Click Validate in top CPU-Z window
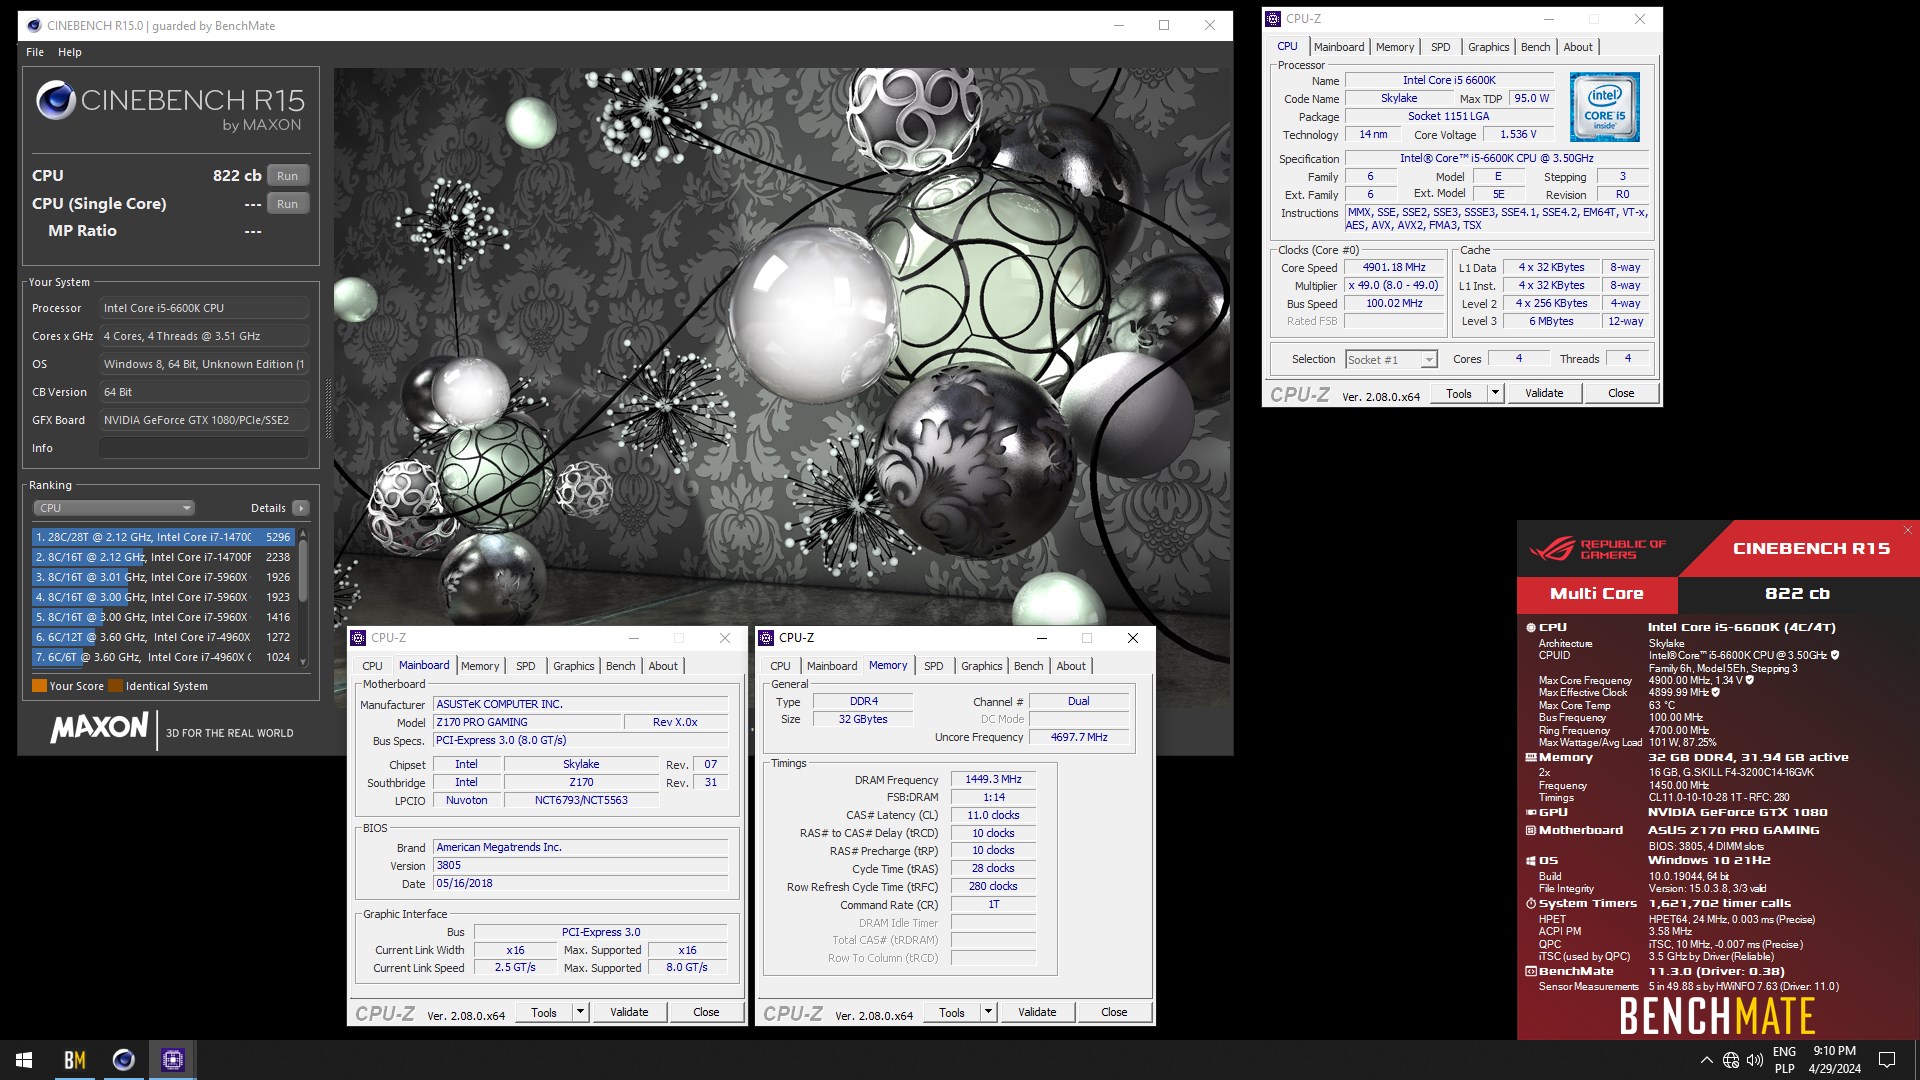 pyautogui.click(x=1544, y=394)
